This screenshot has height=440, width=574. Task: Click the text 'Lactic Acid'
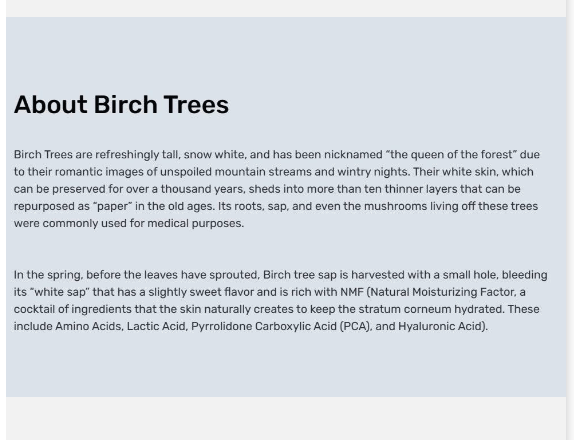pos(156,326)
